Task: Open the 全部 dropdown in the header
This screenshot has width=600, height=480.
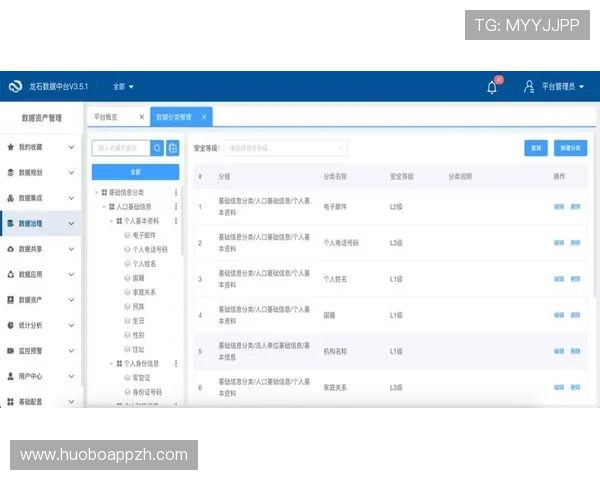Action: coord(123,87)
